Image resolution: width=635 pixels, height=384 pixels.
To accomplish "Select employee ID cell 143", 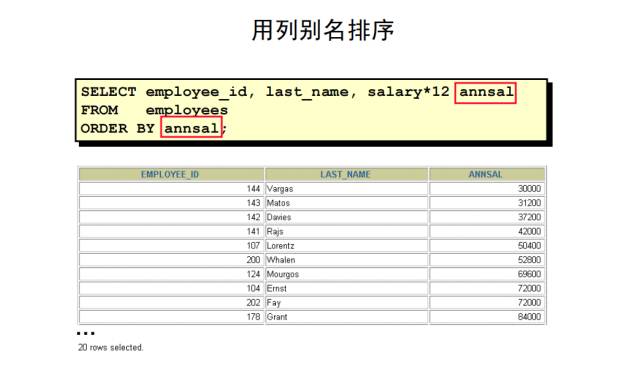I will point(171,203).
